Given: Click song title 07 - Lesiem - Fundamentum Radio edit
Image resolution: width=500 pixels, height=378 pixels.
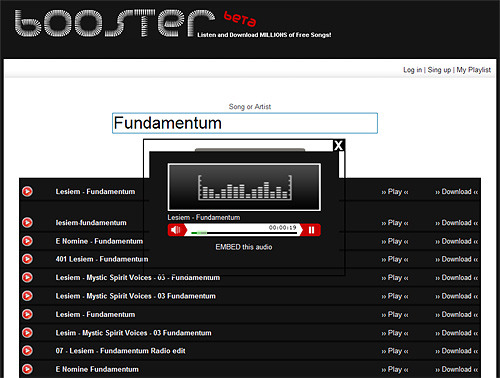Looking at the screenshot, I should coord(120,351).
